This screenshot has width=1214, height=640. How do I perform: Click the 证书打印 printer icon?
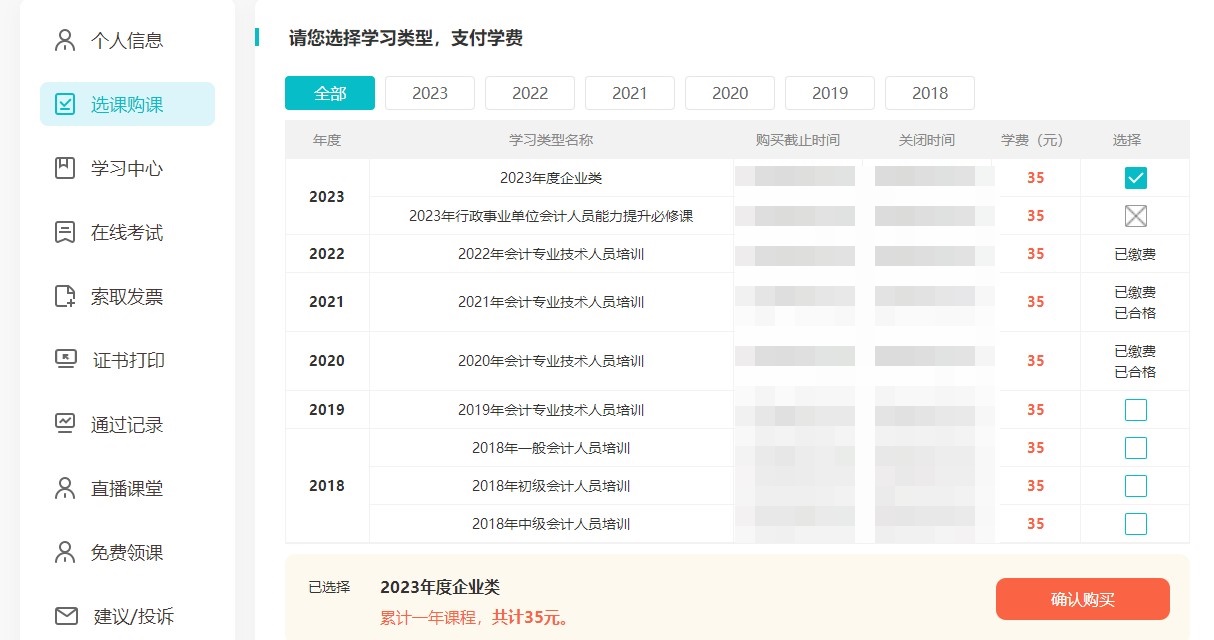[65, 360]
